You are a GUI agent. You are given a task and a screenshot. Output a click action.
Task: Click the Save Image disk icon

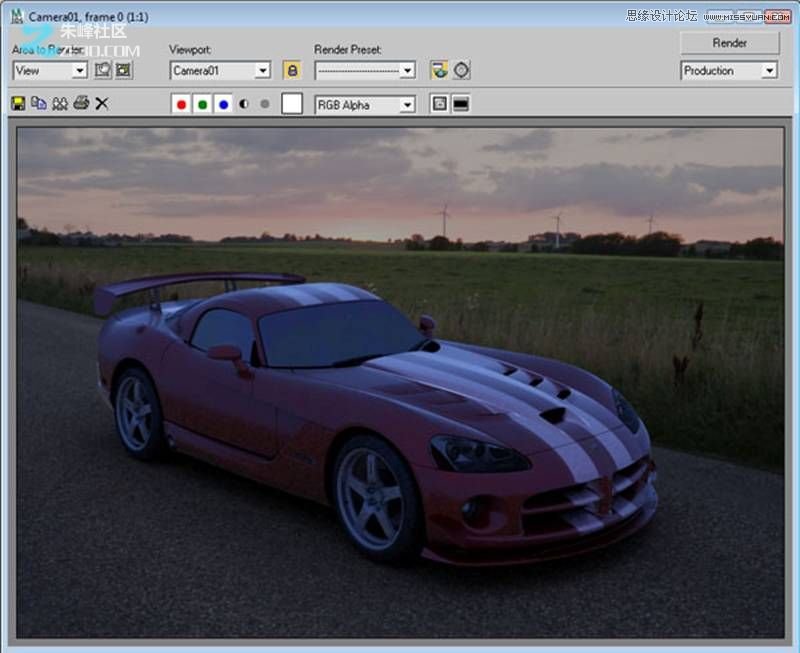pos(18,103)
